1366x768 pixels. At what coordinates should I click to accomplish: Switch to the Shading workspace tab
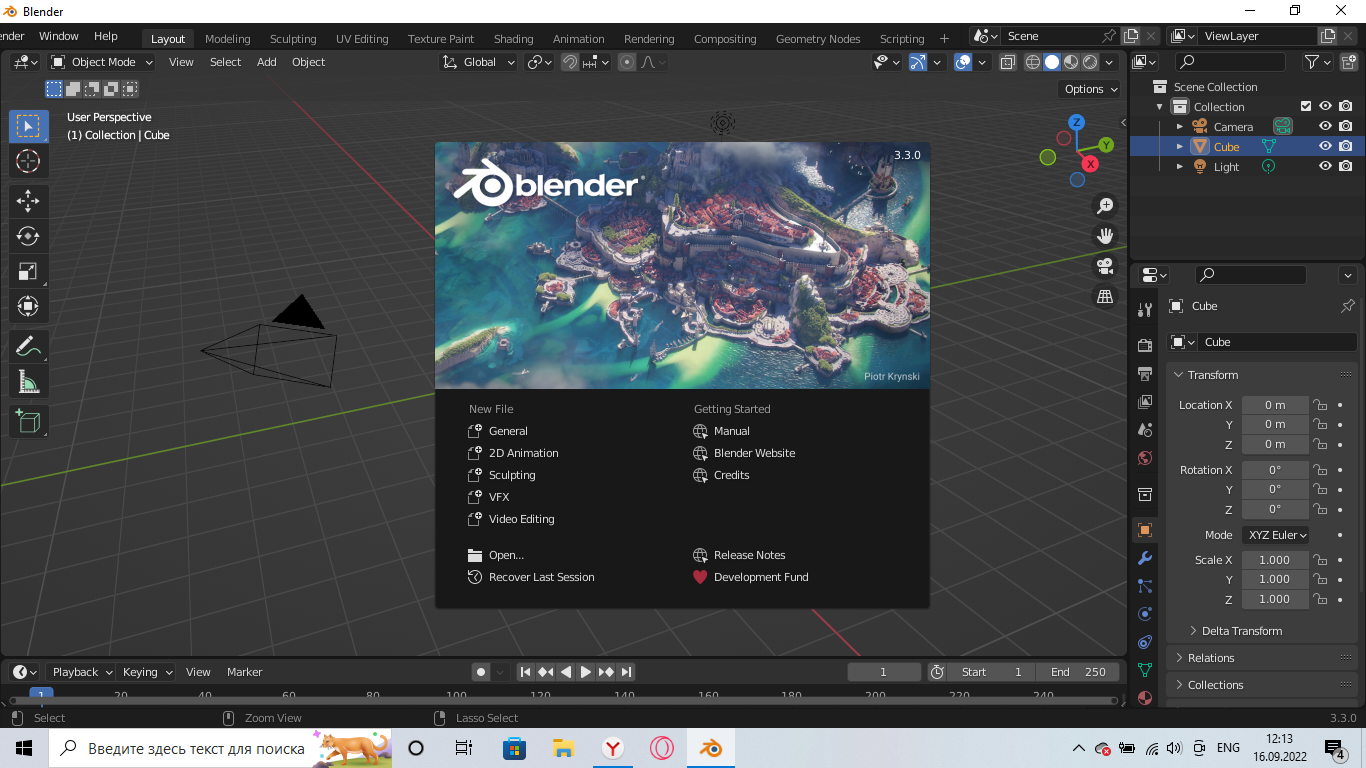pyautogui.click(x=513, y=39)
